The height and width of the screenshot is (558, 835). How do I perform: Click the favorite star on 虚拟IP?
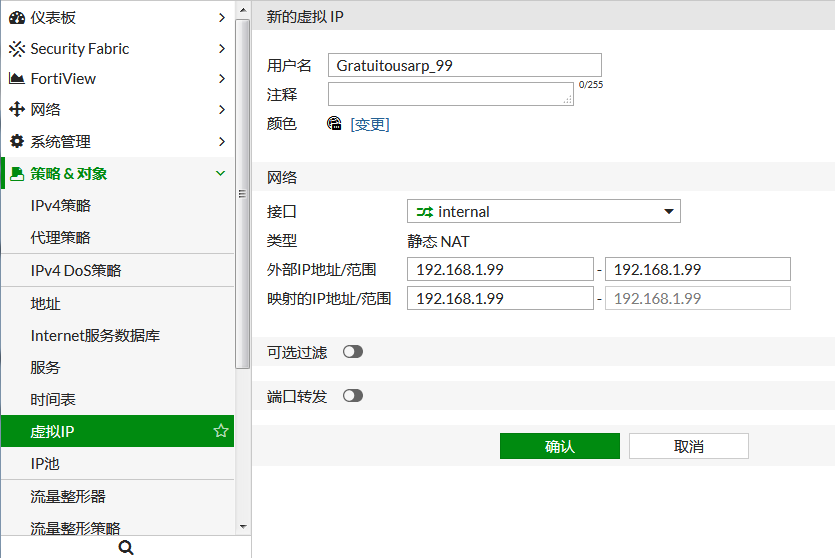(221, 431)
